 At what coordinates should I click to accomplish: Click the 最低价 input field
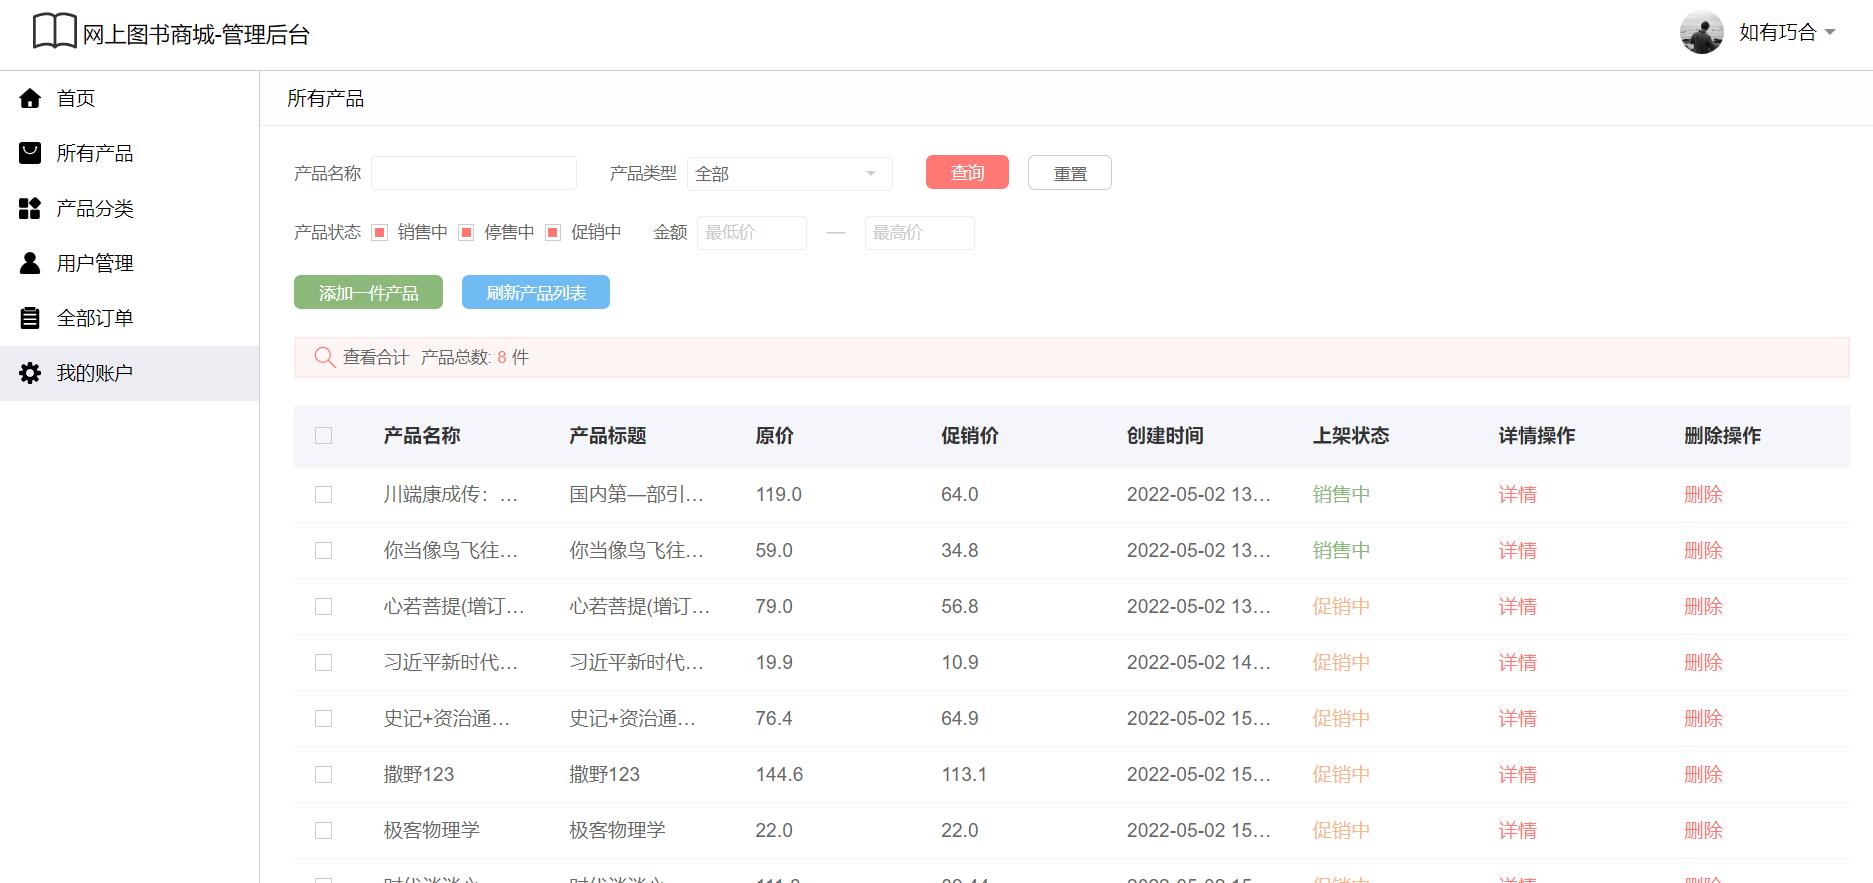click(x=752, y=232)
